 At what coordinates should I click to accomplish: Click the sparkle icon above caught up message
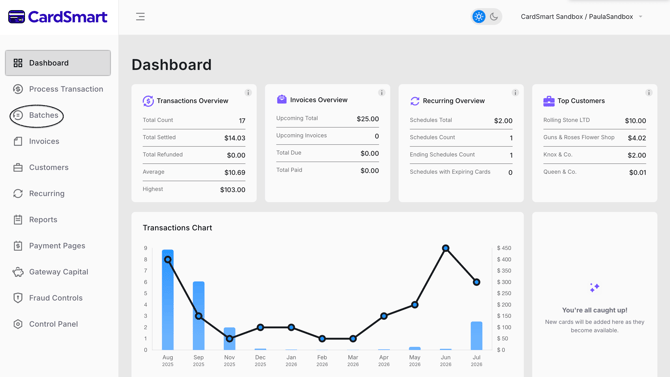[x=594, y=287]
